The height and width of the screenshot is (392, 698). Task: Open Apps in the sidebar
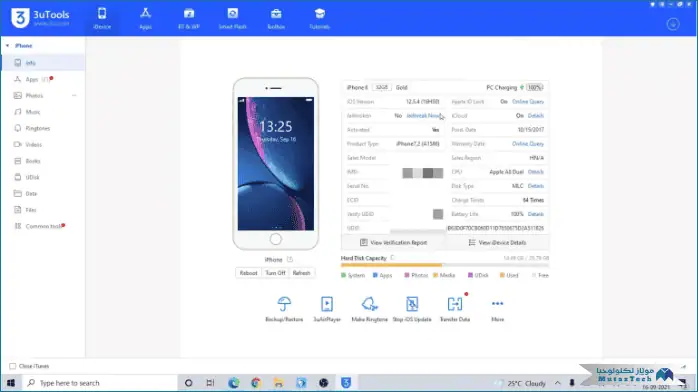(43, 79)
